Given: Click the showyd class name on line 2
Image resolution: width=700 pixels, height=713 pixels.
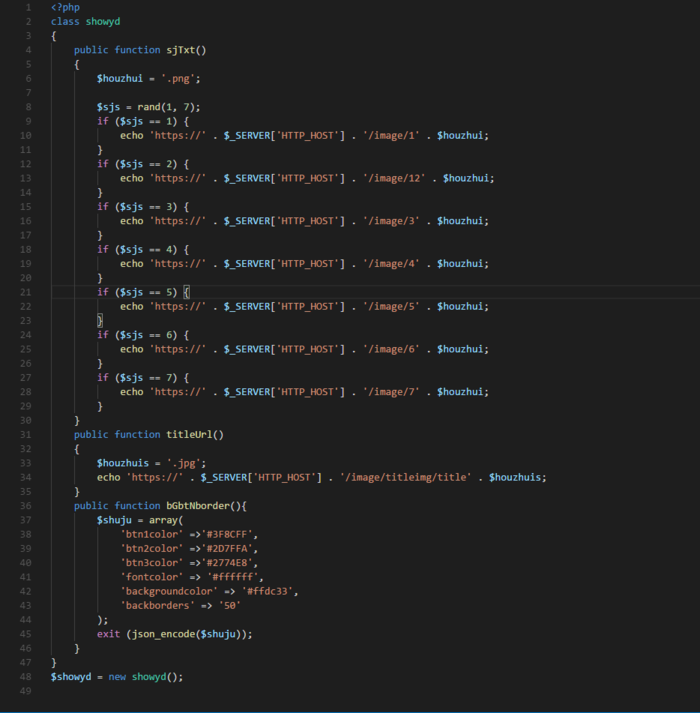Looking at the screenshot, I should coord(103,22).
